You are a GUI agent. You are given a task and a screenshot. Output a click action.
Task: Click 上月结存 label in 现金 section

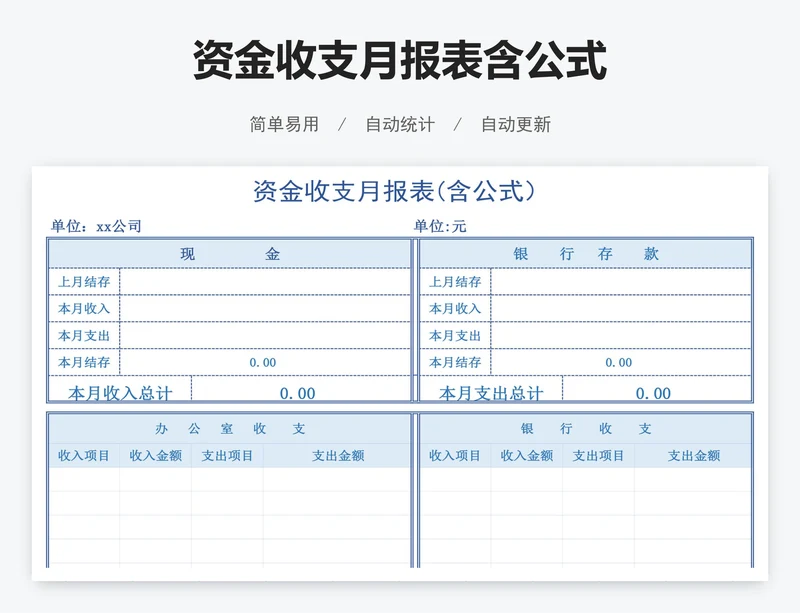(84, 282)
